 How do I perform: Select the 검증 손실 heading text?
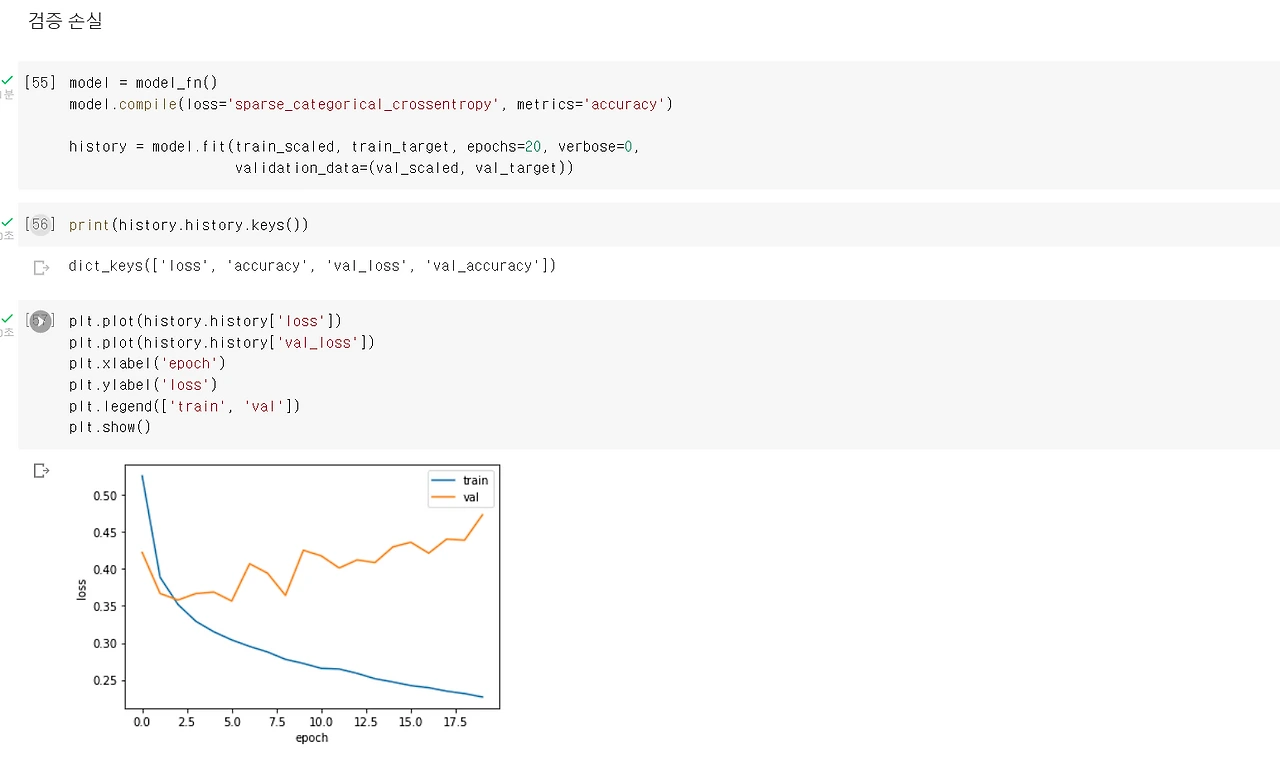65,21
